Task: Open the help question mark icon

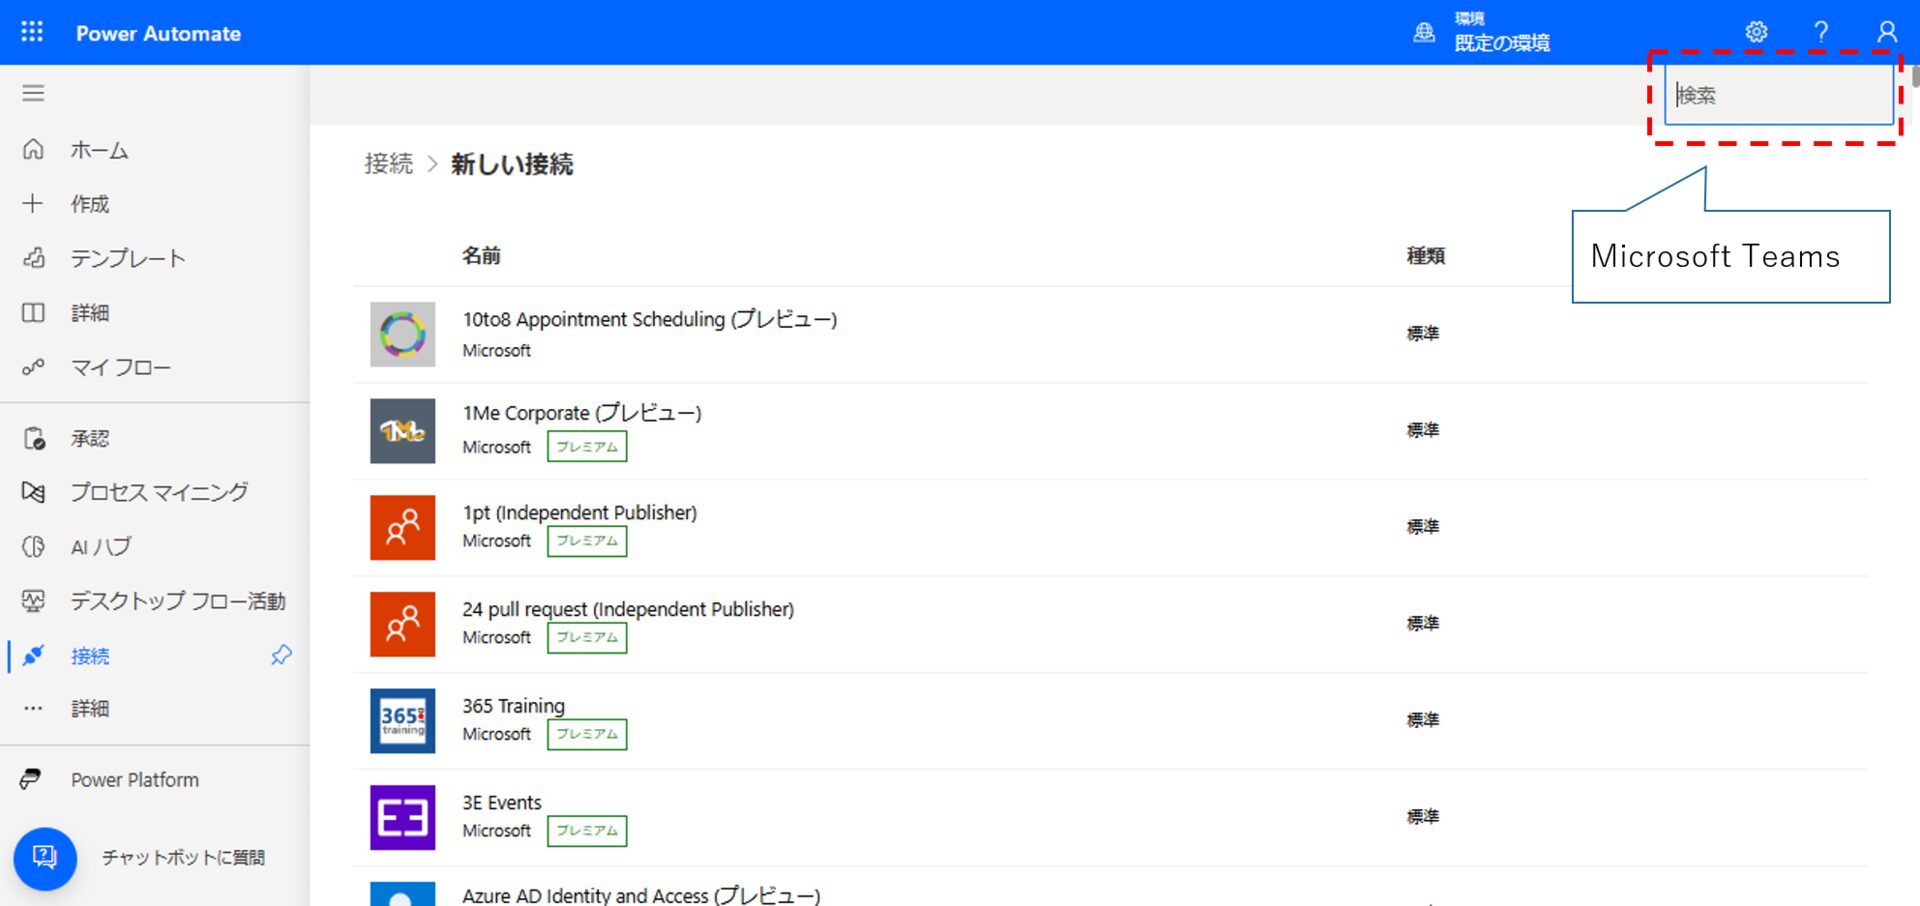Action: (1821, 32)
